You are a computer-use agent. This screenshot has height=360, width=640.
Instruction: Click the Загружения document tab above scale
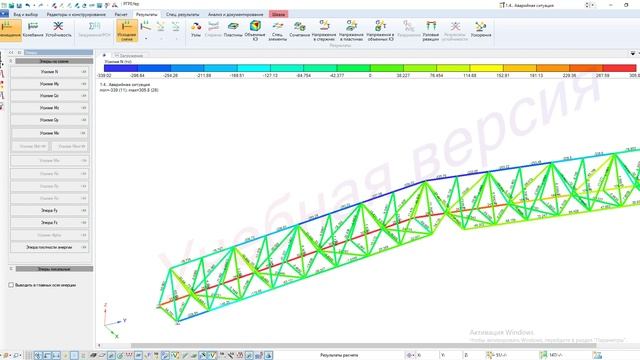coord(129,55)
